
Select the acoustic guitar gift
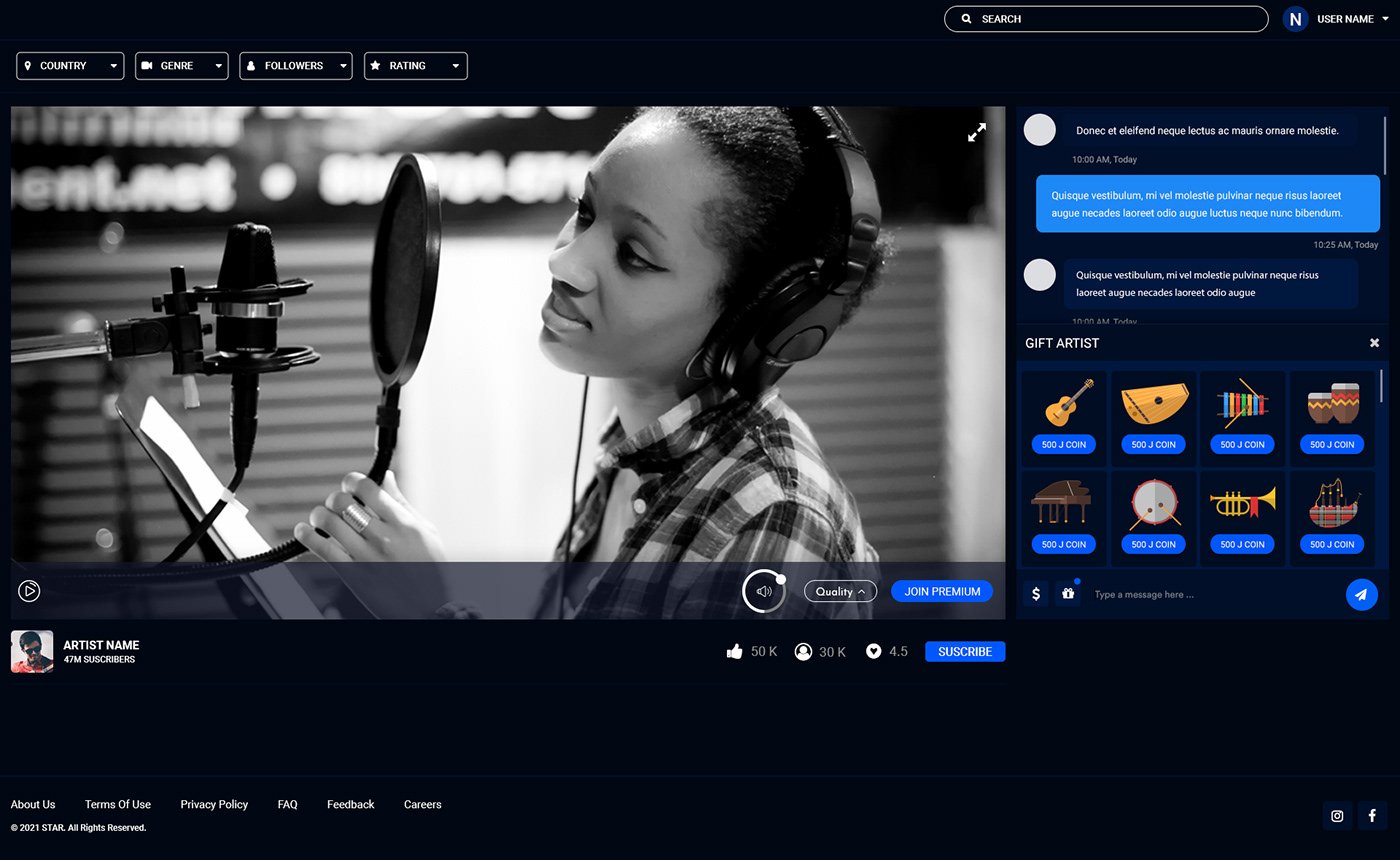(1063, 402)
